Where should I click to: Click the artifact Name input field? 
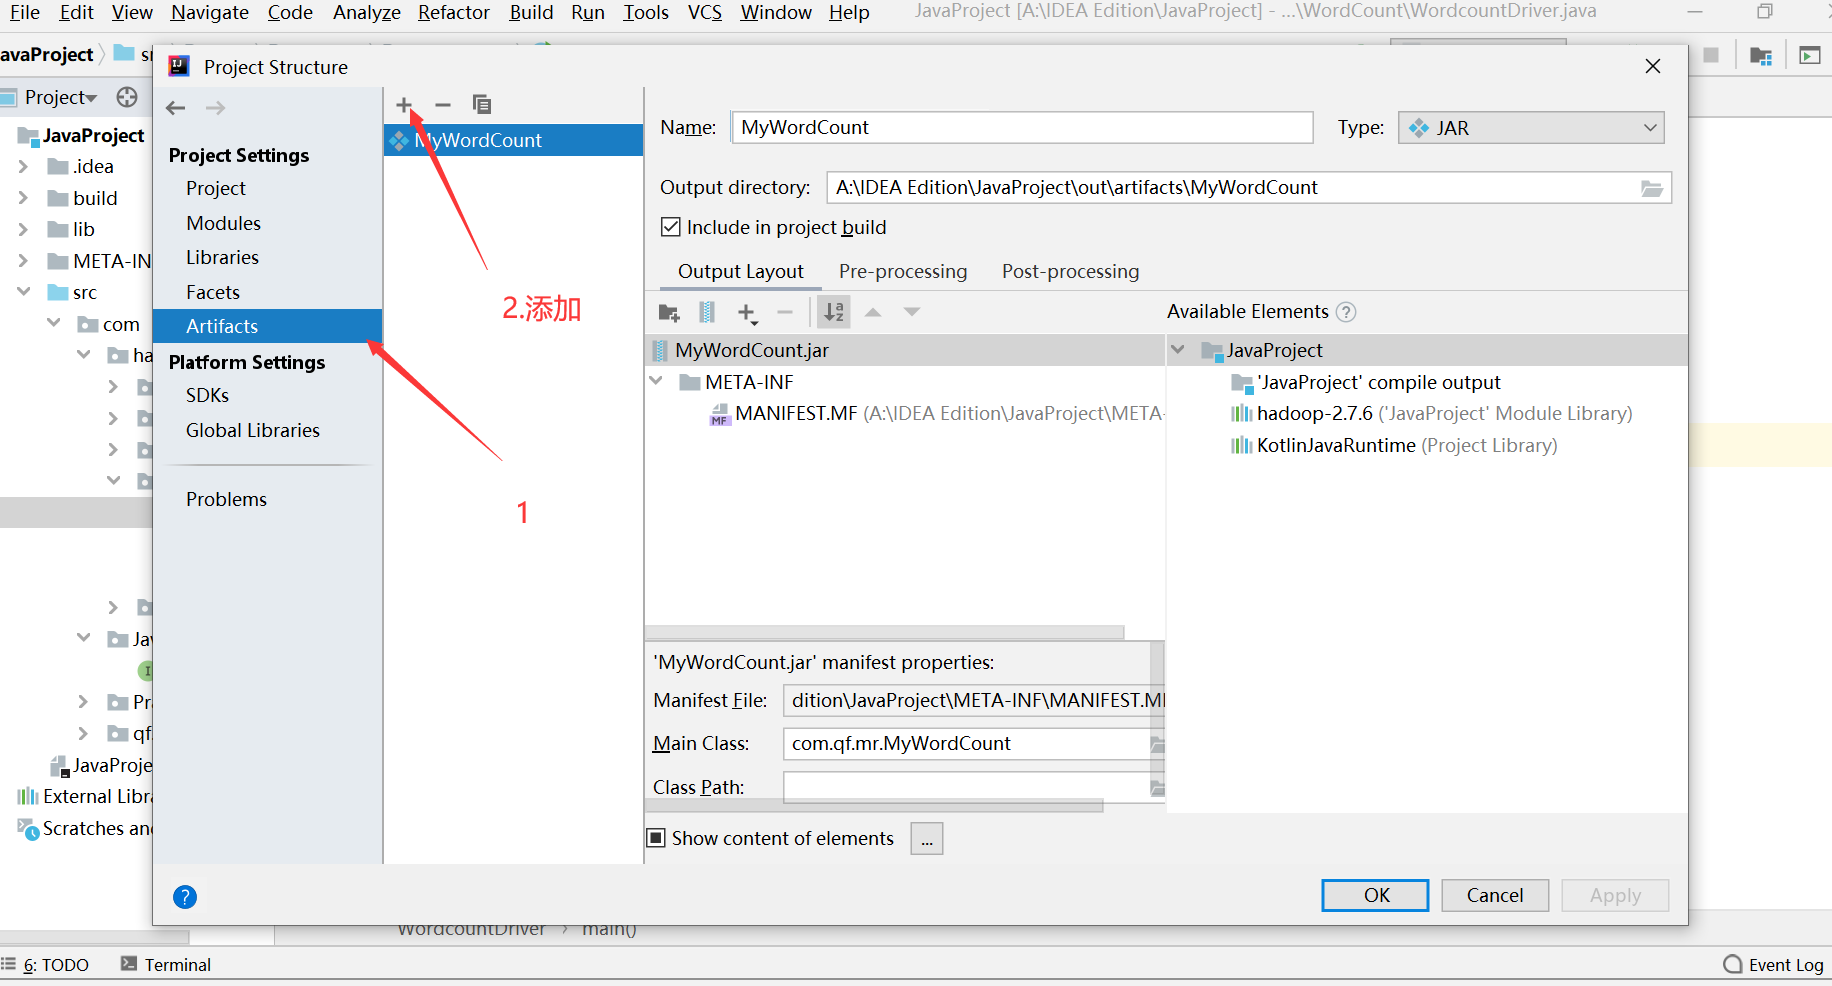1022,128
